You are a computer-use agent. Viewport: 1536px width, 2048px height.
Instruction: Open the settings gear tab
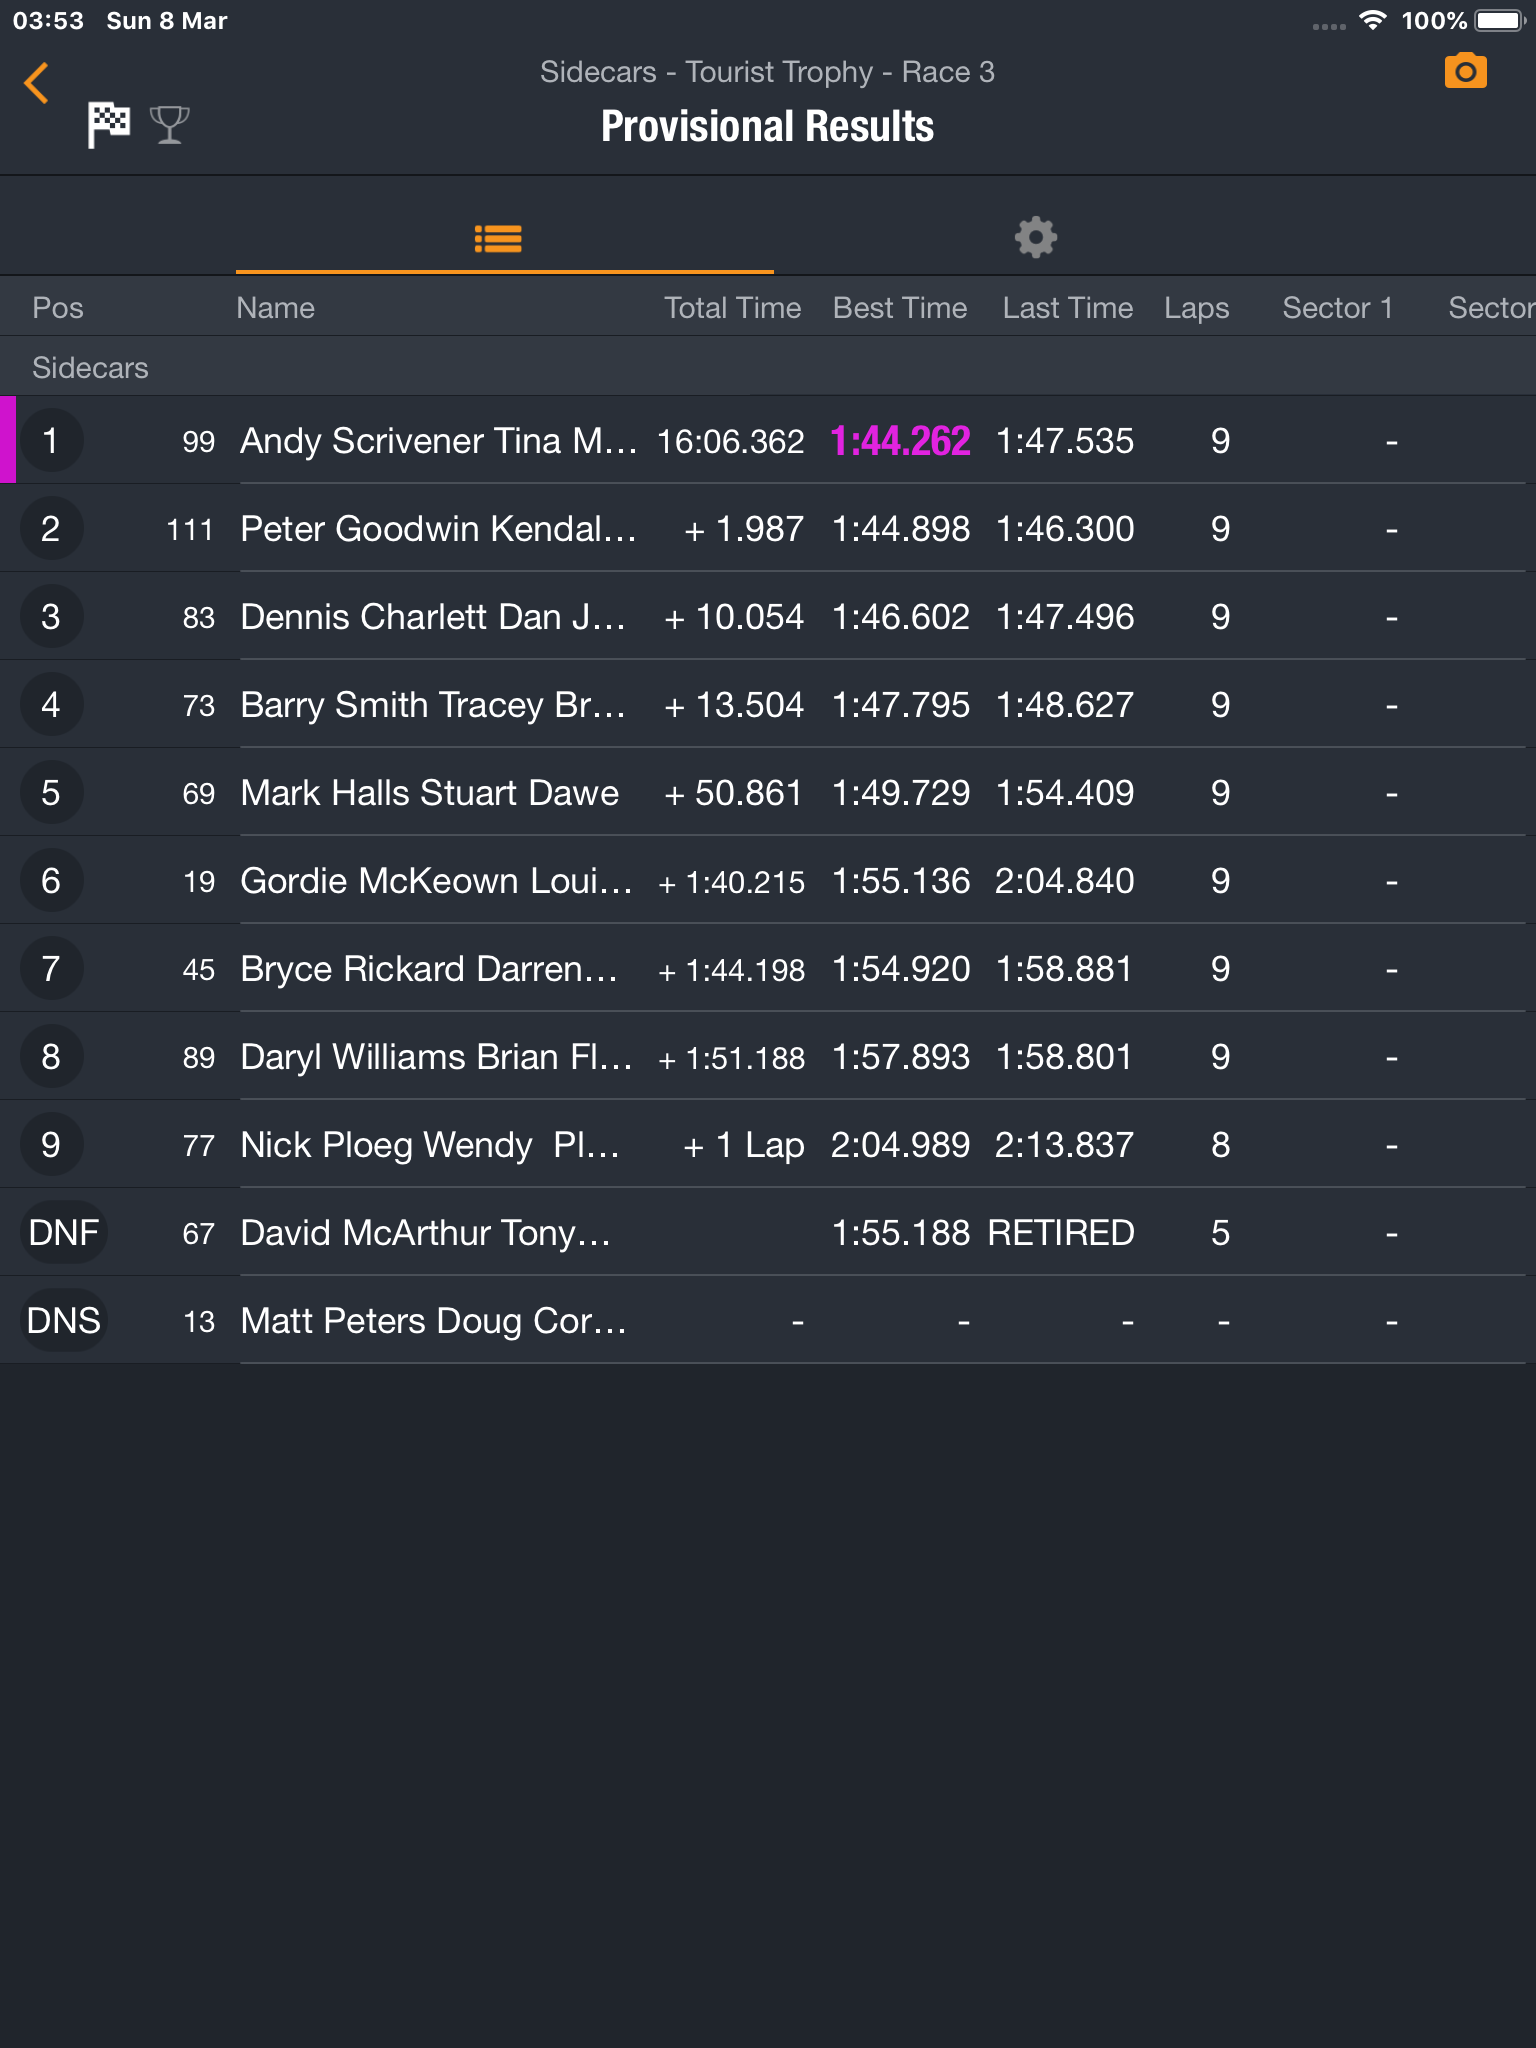(x=1035, y=238)
